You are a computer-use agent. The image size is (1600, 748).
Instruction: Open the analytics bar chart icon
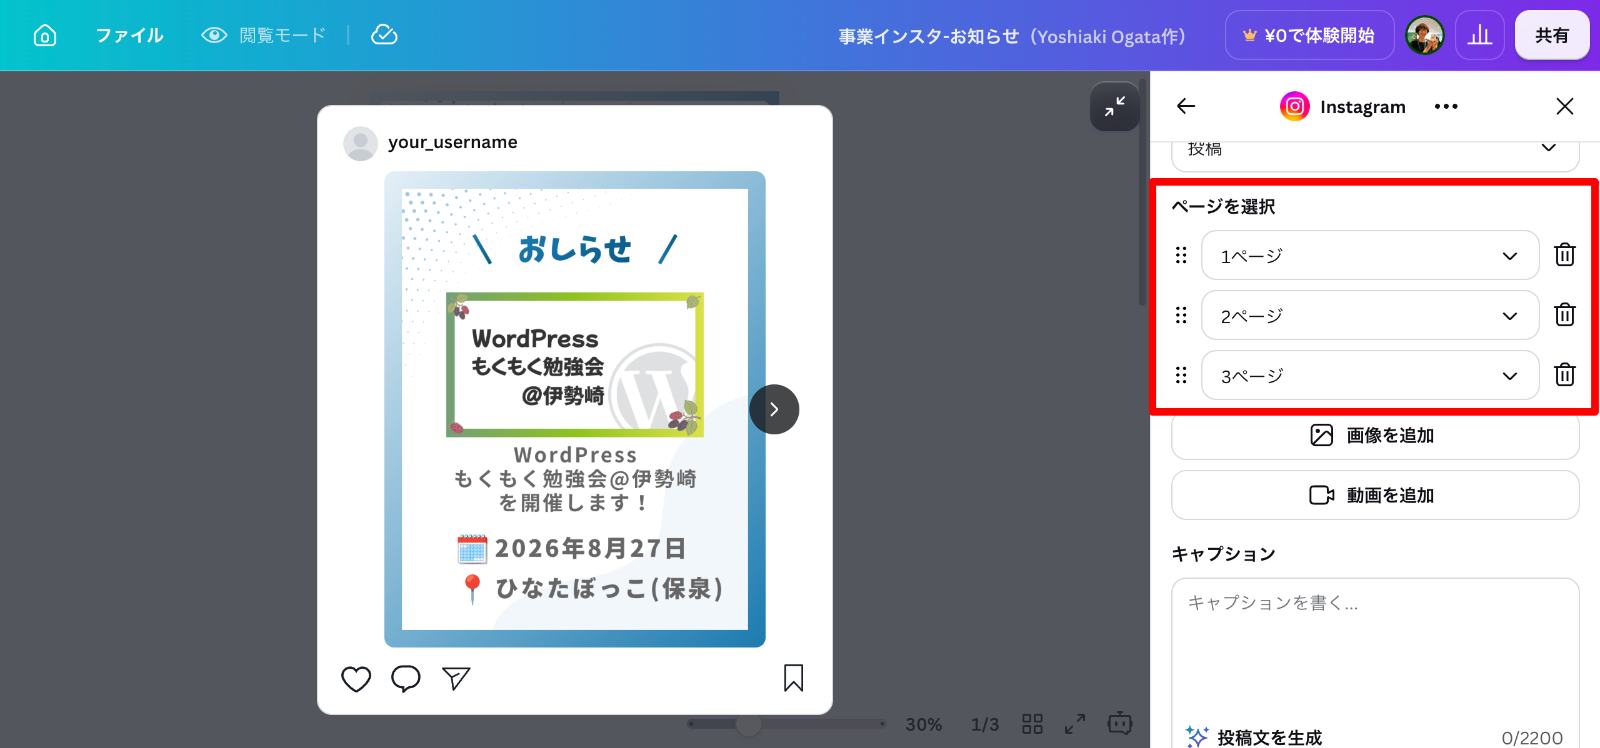[x=1480, y=36]
